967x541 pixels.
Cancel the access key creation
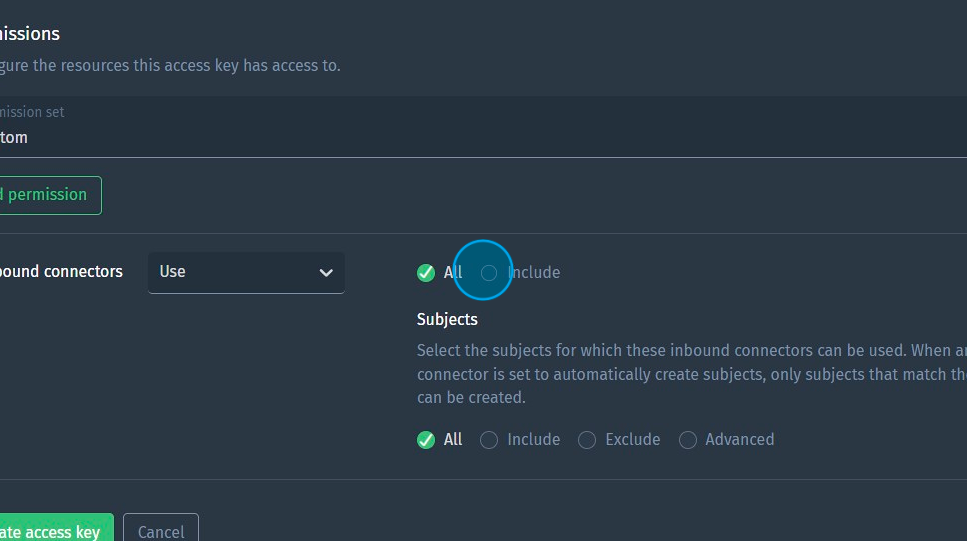tap(160, 531)
